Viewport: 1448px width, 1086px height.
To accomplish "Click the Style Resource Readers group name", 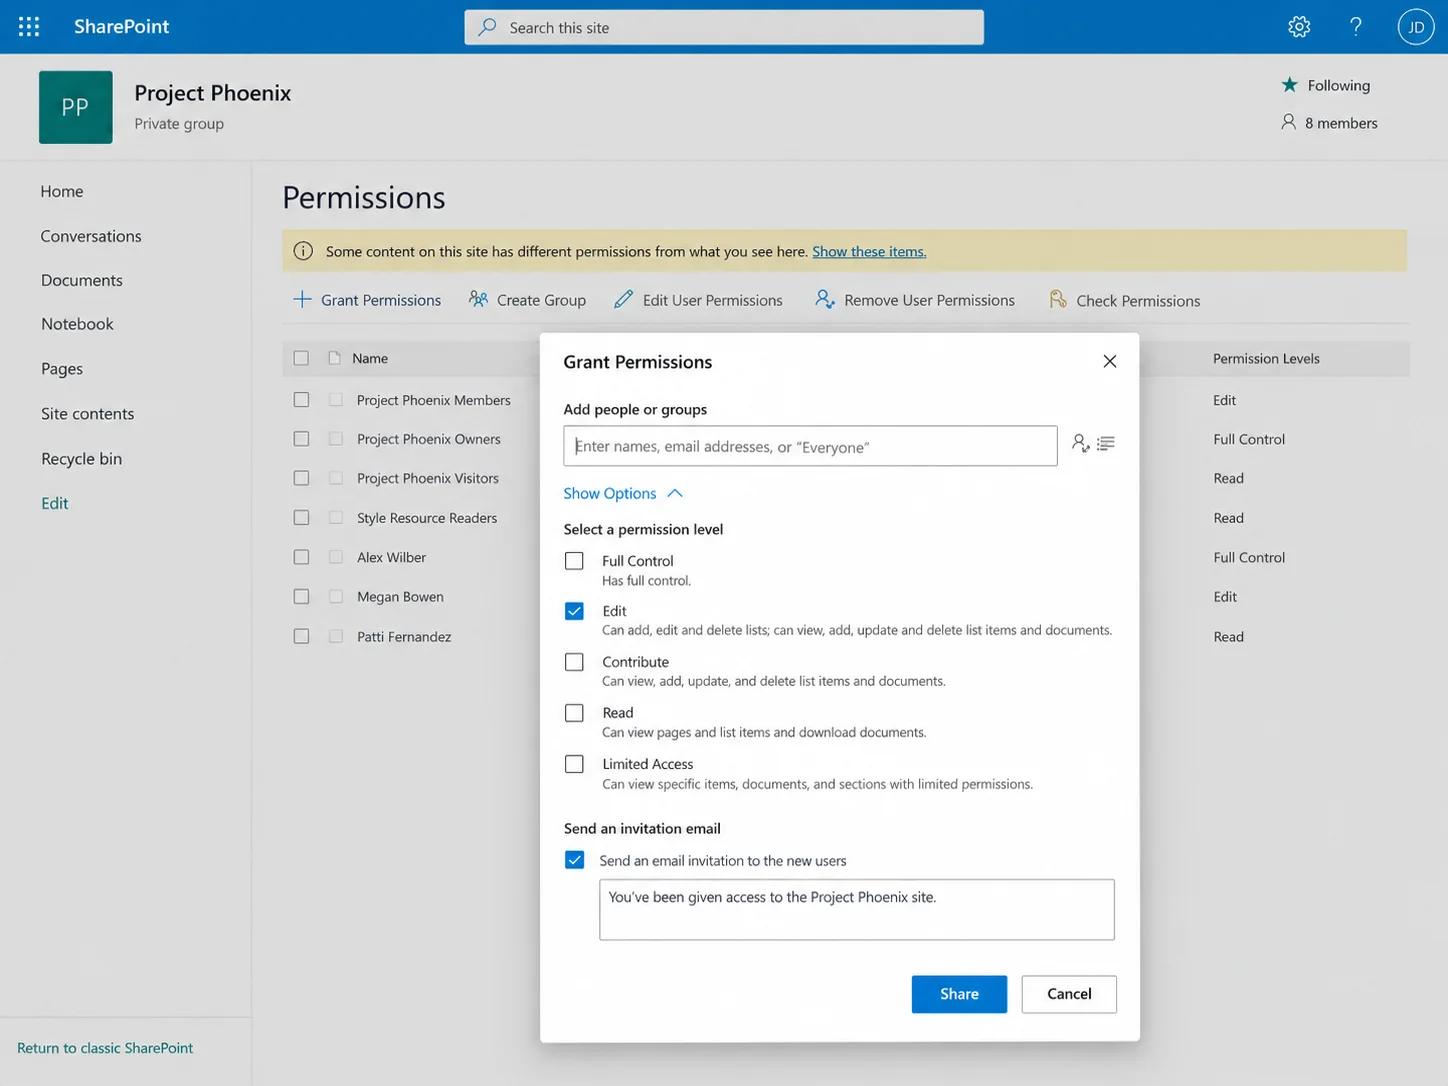I will 427,518.
